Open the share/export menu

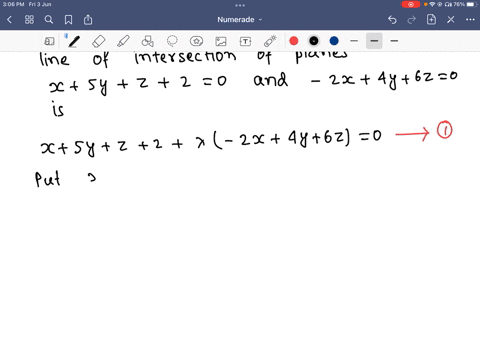click(88, 19)
